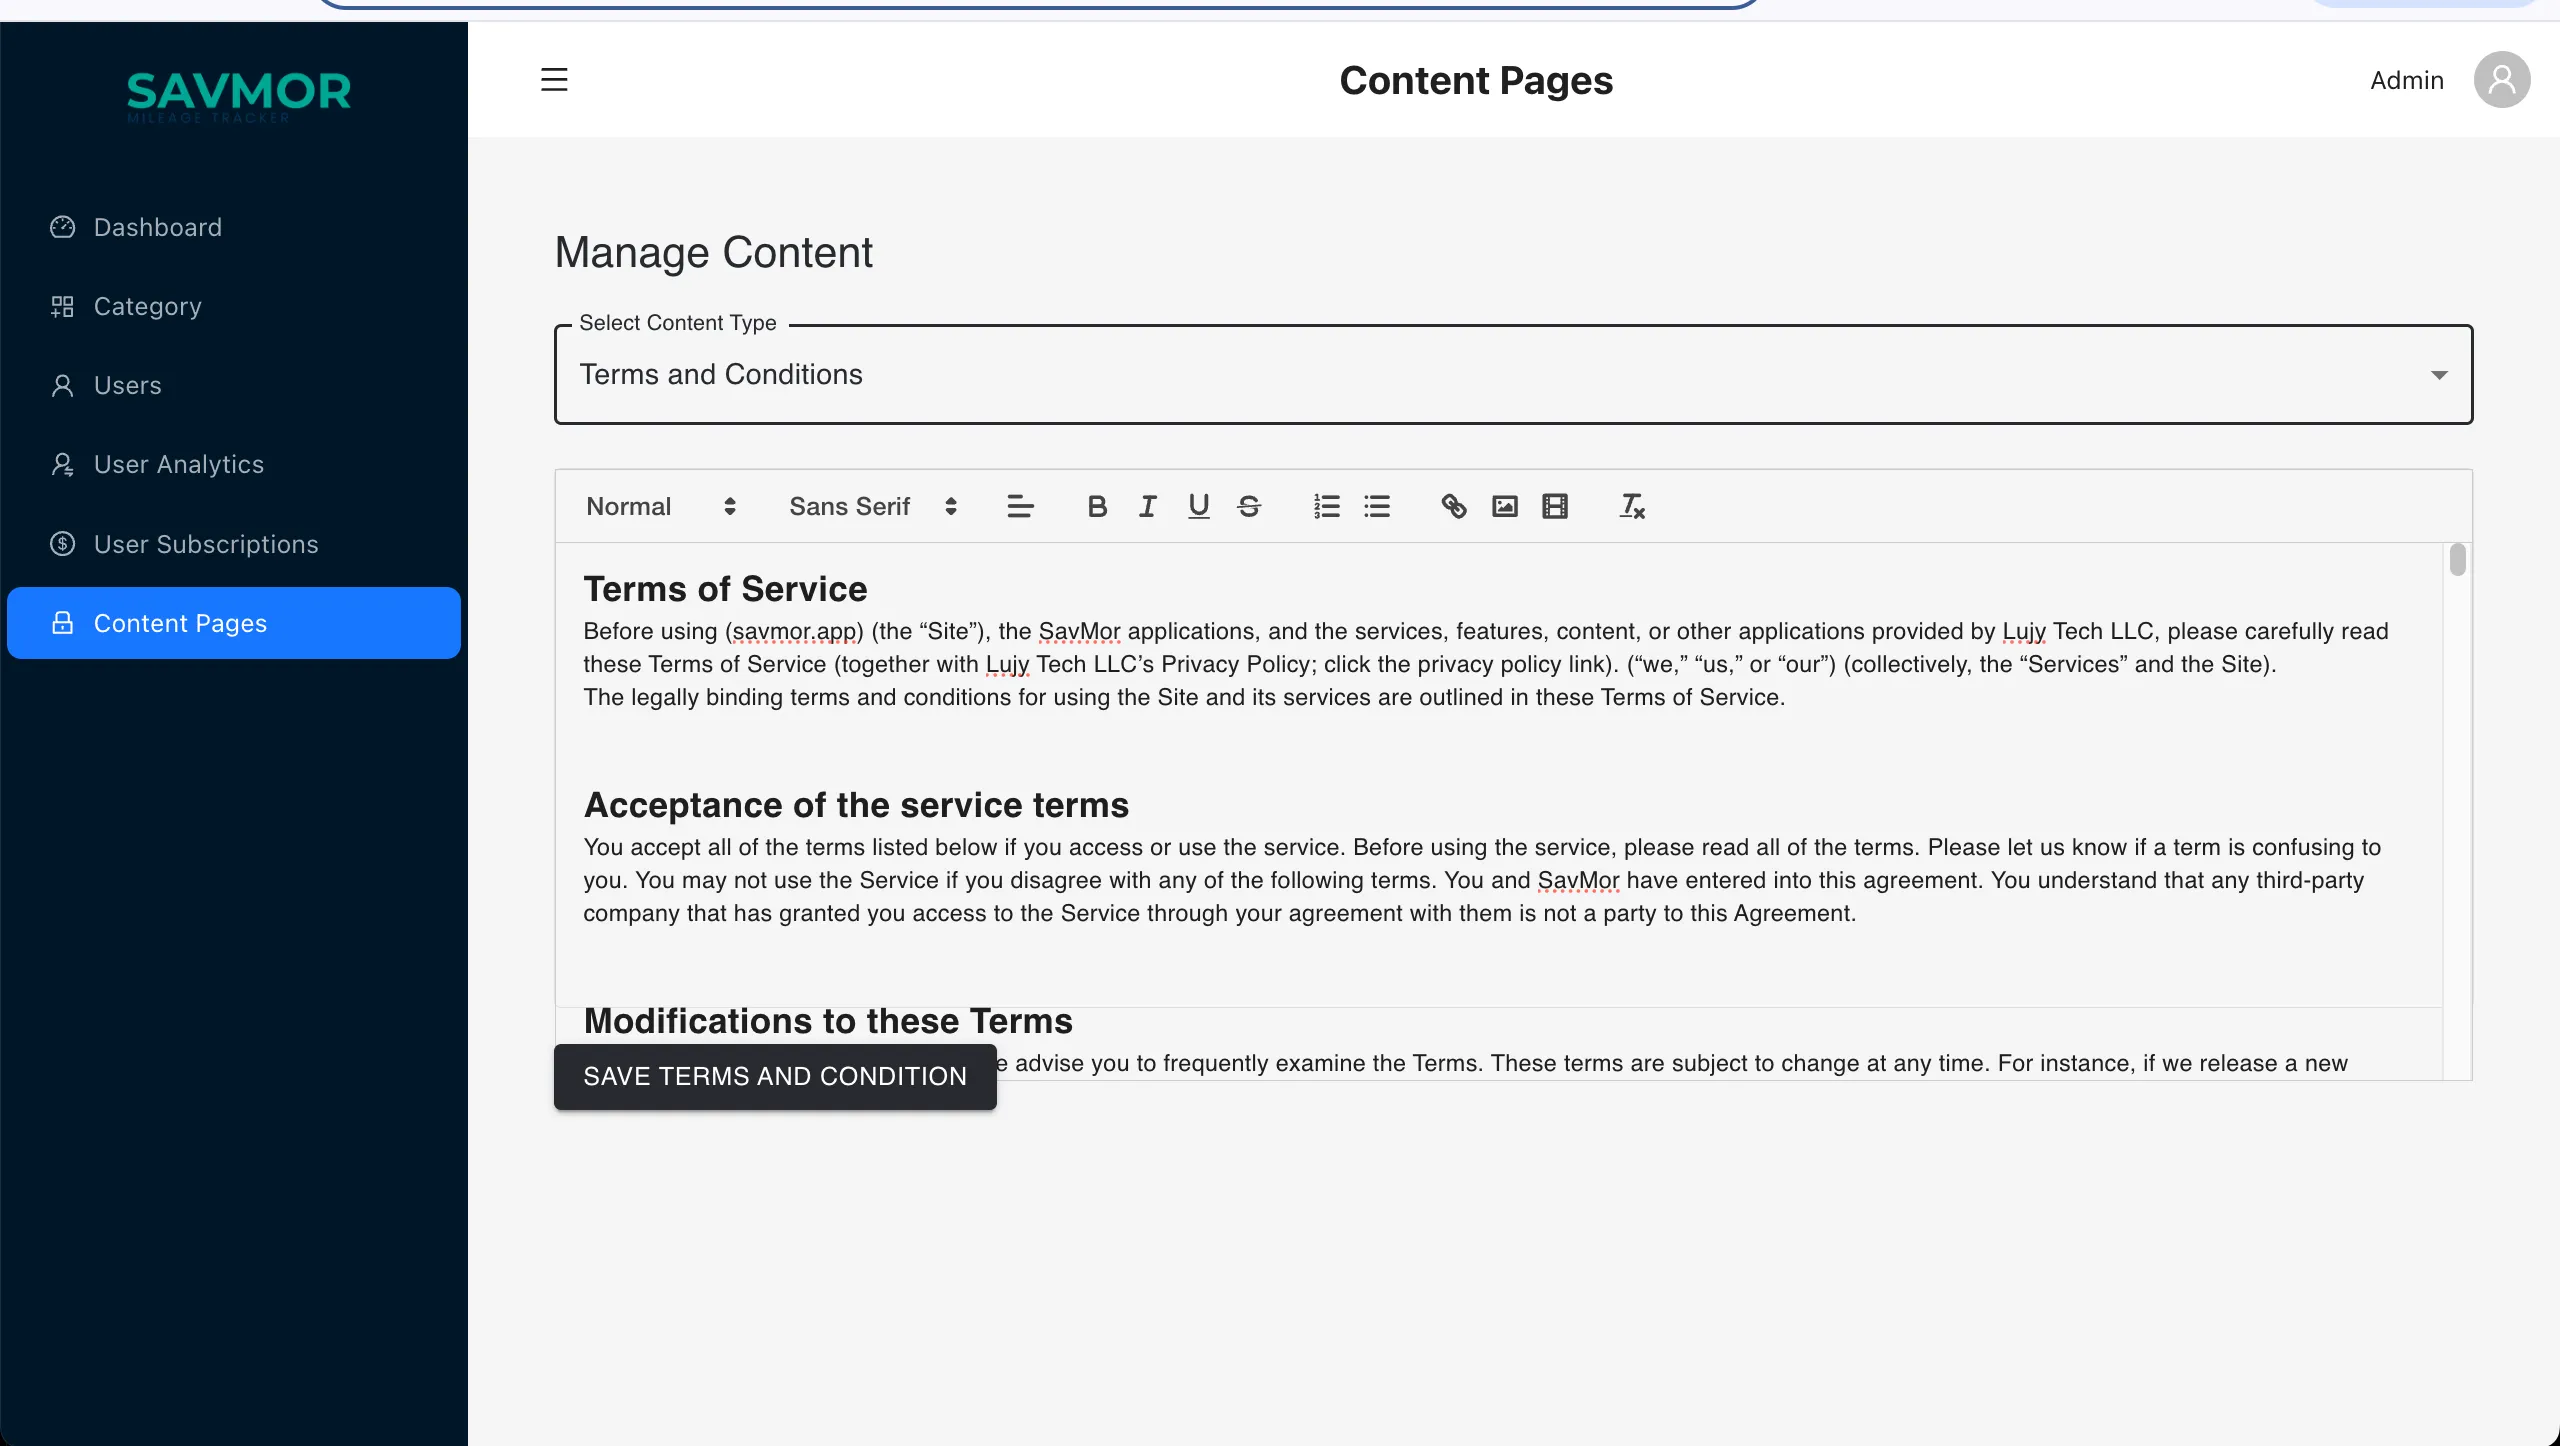Toggle bold formatting in editor toolbar
The image size is (2560, 1446).
[1097, 507]
